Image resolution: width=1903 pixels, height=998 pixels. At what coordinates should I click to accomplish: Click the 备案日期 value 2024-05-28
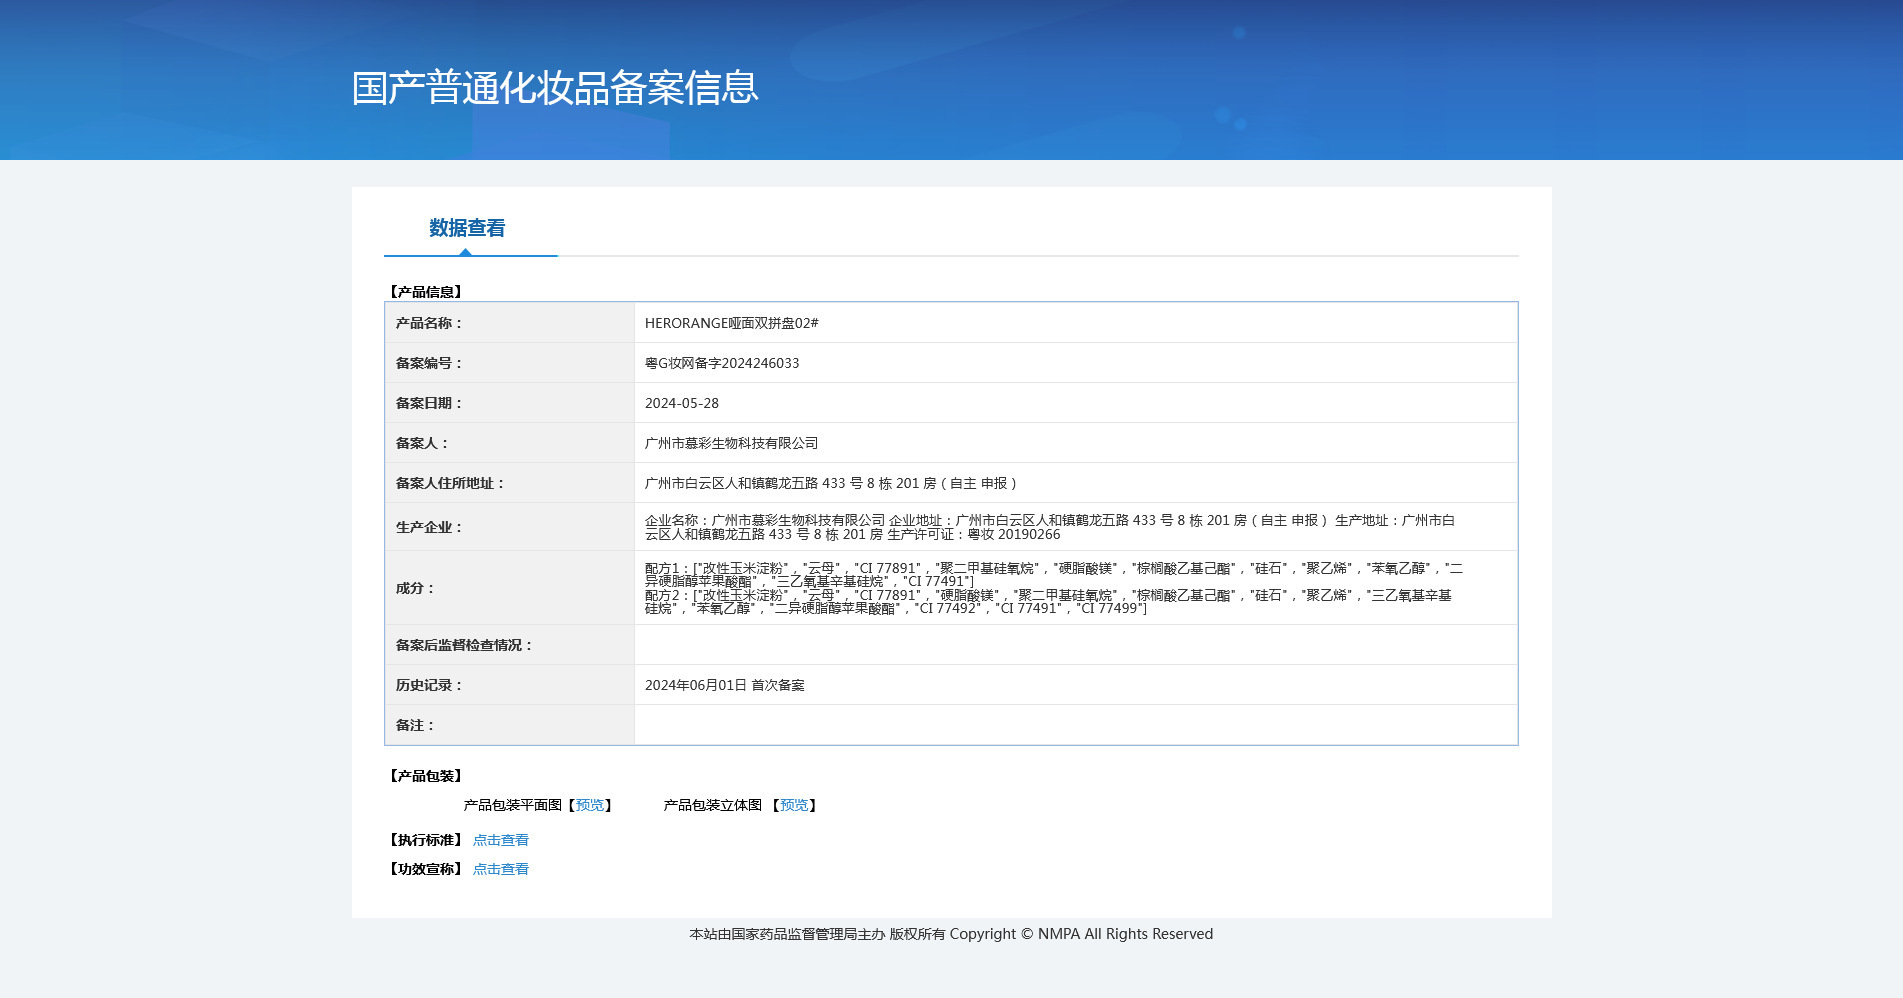pos(682,403)
